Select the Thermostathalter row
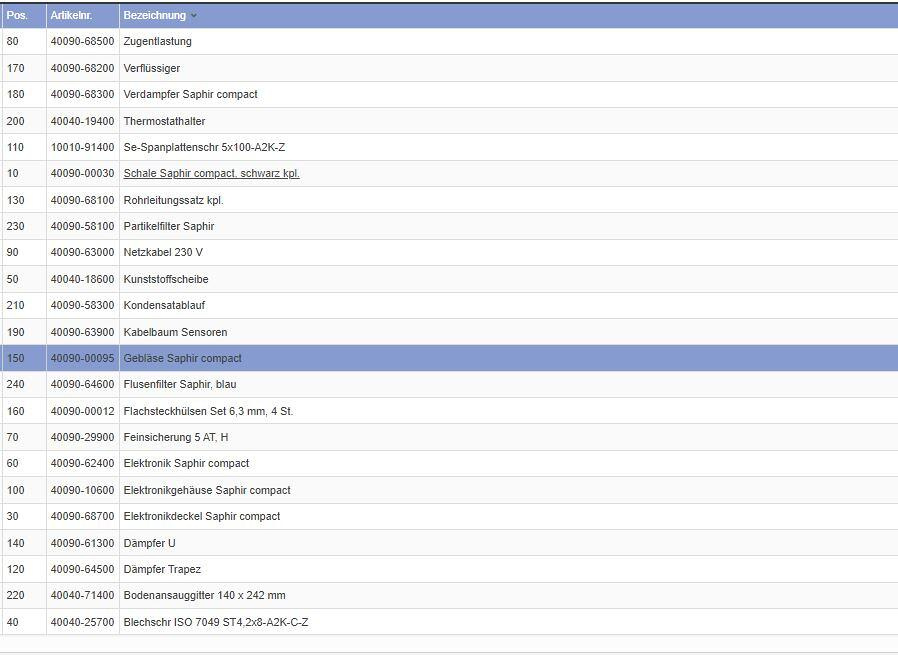 click(164, 121)
